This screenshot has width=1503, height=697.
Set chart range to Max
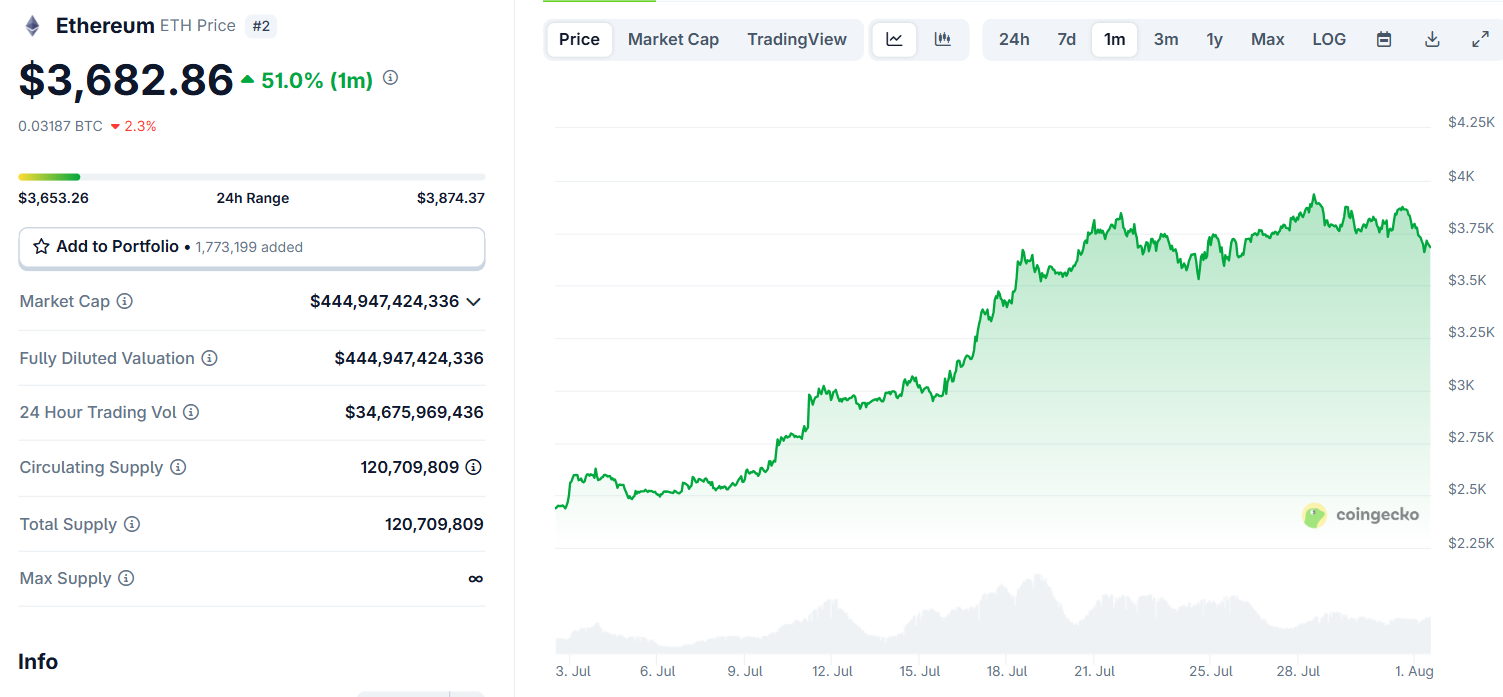click(x=1267, y=40)
